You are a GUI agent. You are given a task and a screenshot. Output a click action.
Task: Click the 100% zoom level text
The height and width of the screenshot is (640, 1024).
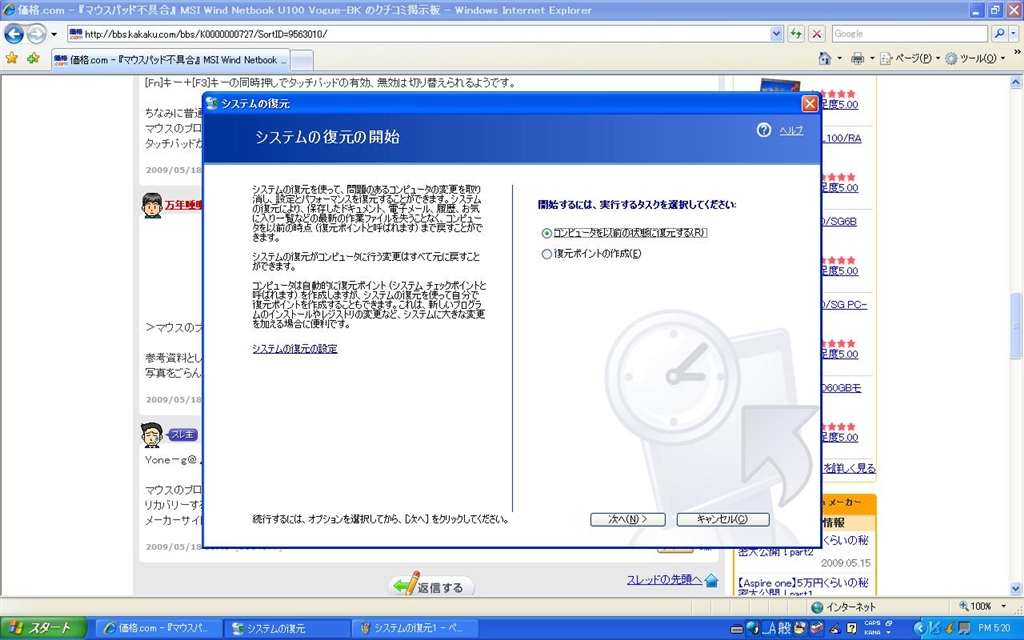pos(981,607)
